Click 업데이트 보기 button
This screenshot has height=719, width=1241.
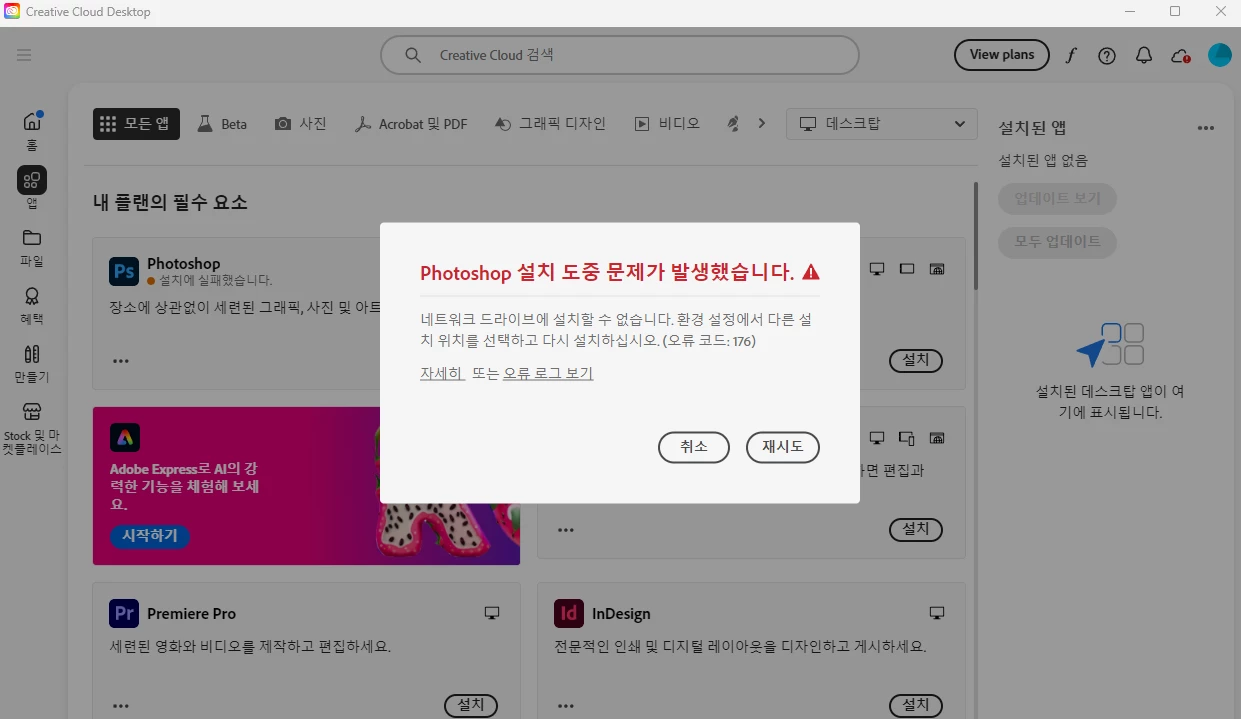[x=1057, y=199]
